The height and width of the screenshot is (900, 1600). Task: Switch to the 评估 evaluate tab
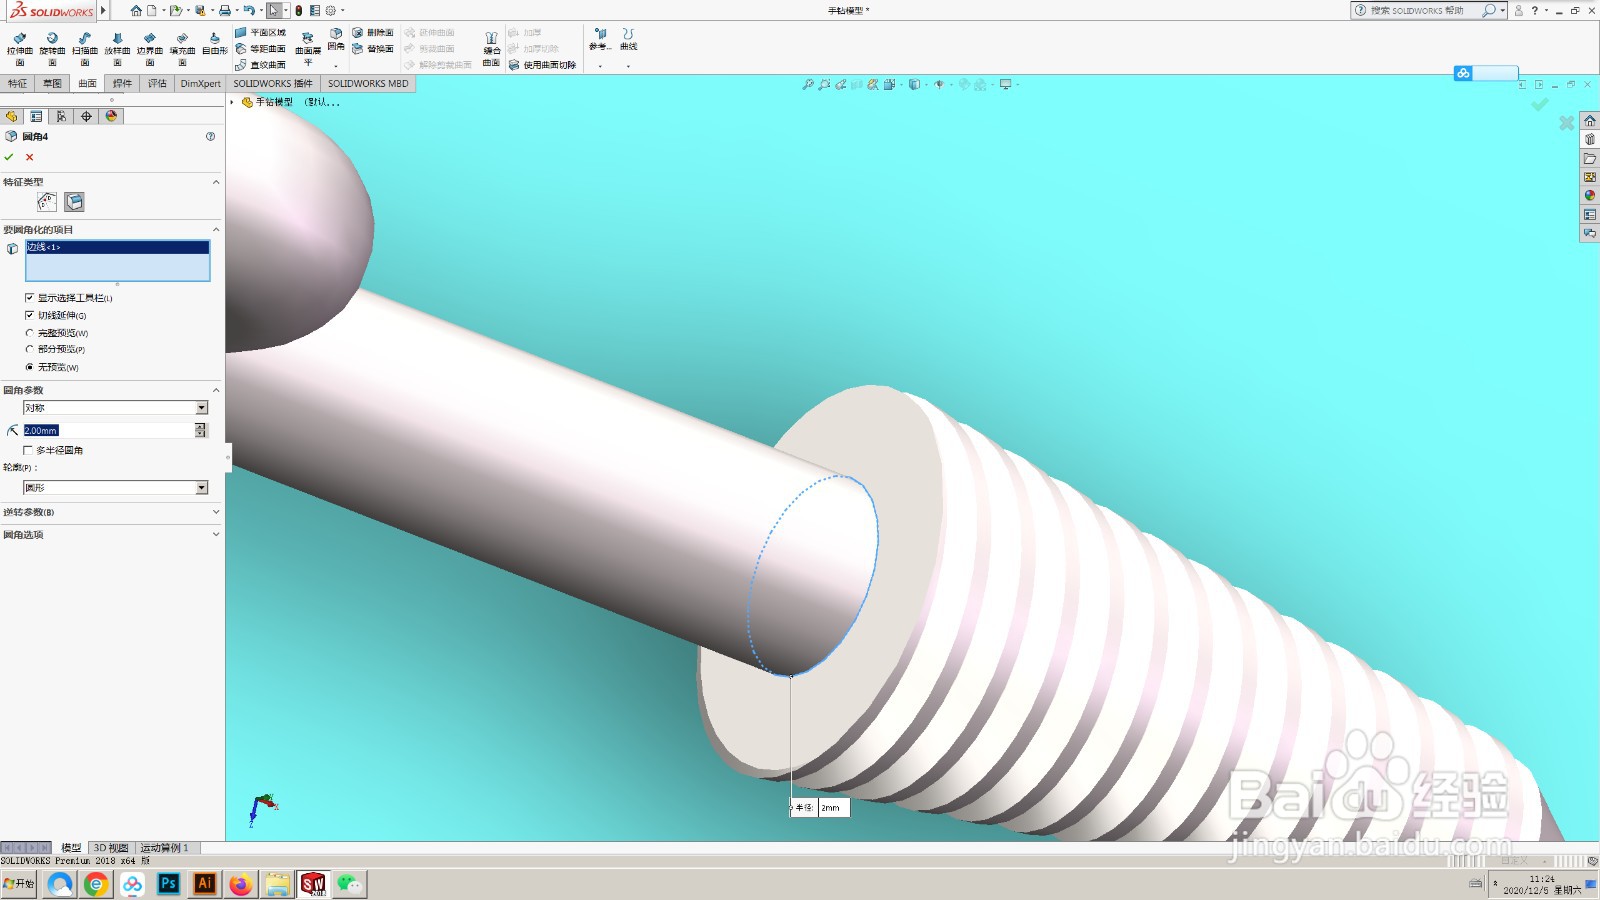coord(157,84)
